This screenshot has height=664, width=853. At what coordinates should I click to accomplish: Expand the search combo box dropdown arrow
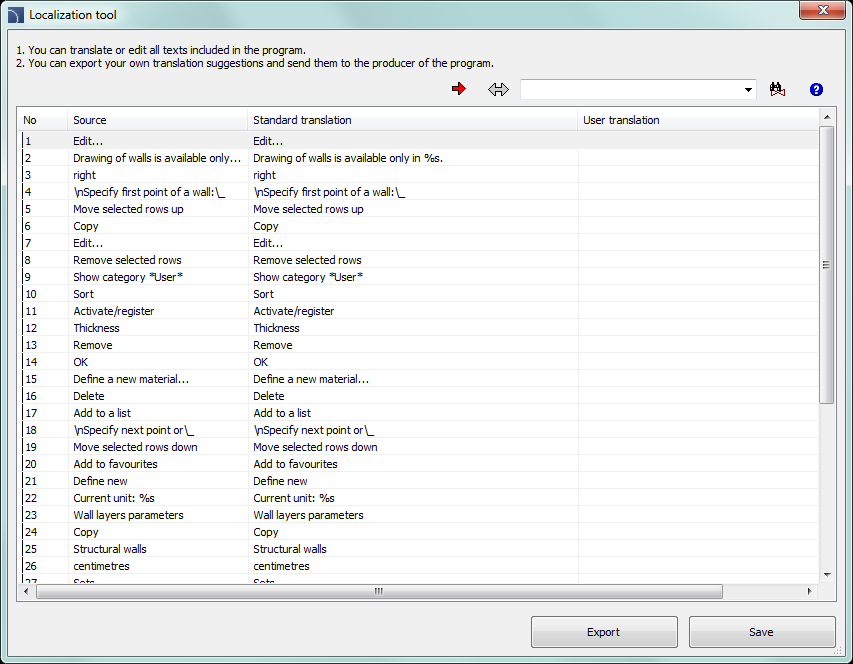click(749, 90)
